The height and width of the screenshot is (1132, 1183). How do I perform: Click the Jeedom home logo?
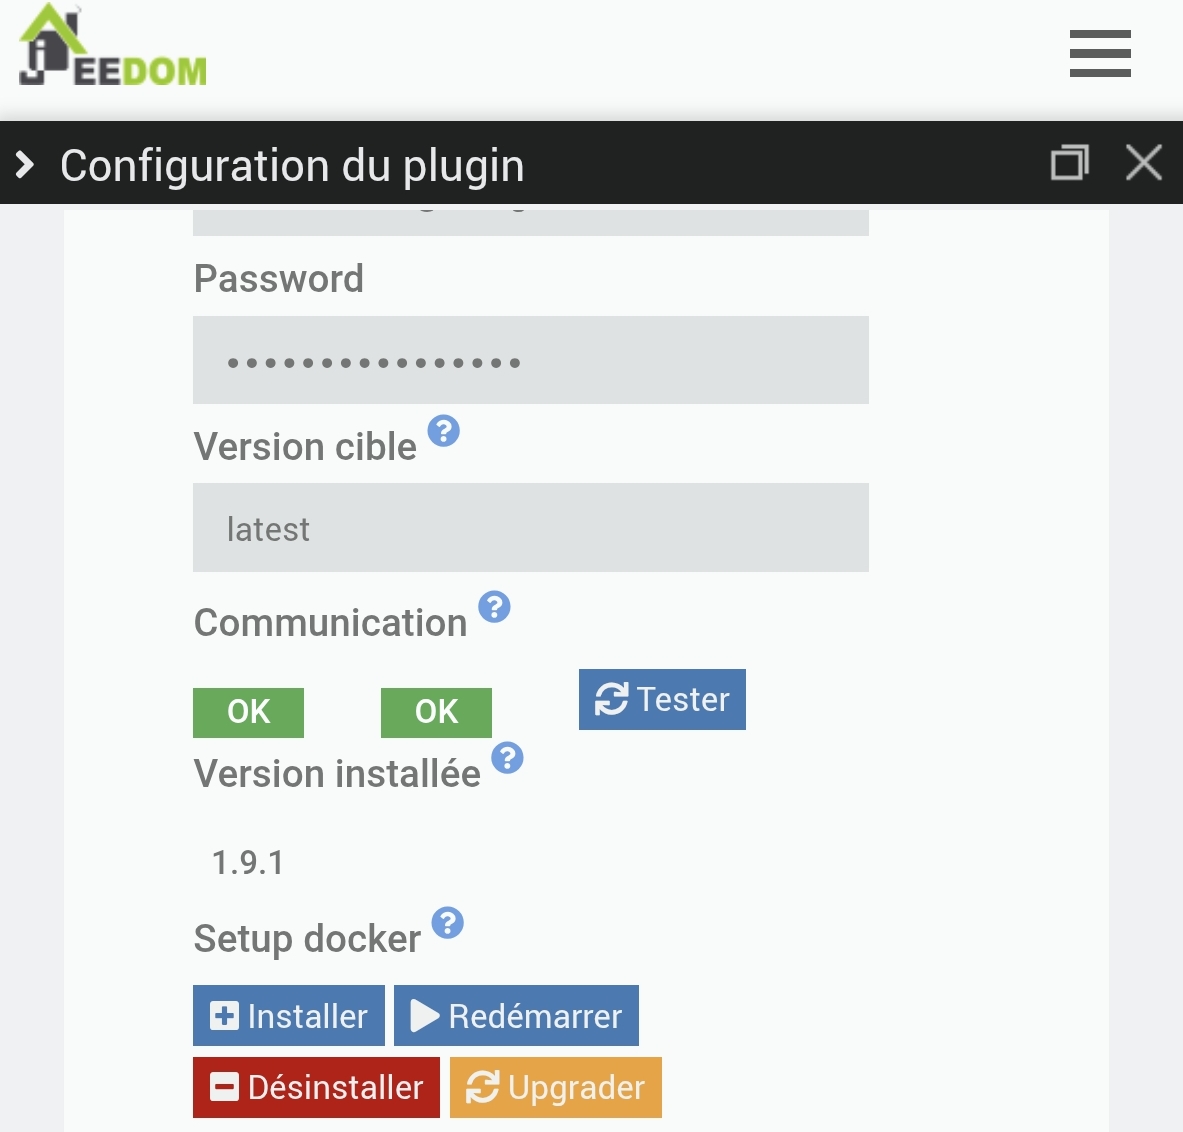pyautogui.click(x=112, y=48)
